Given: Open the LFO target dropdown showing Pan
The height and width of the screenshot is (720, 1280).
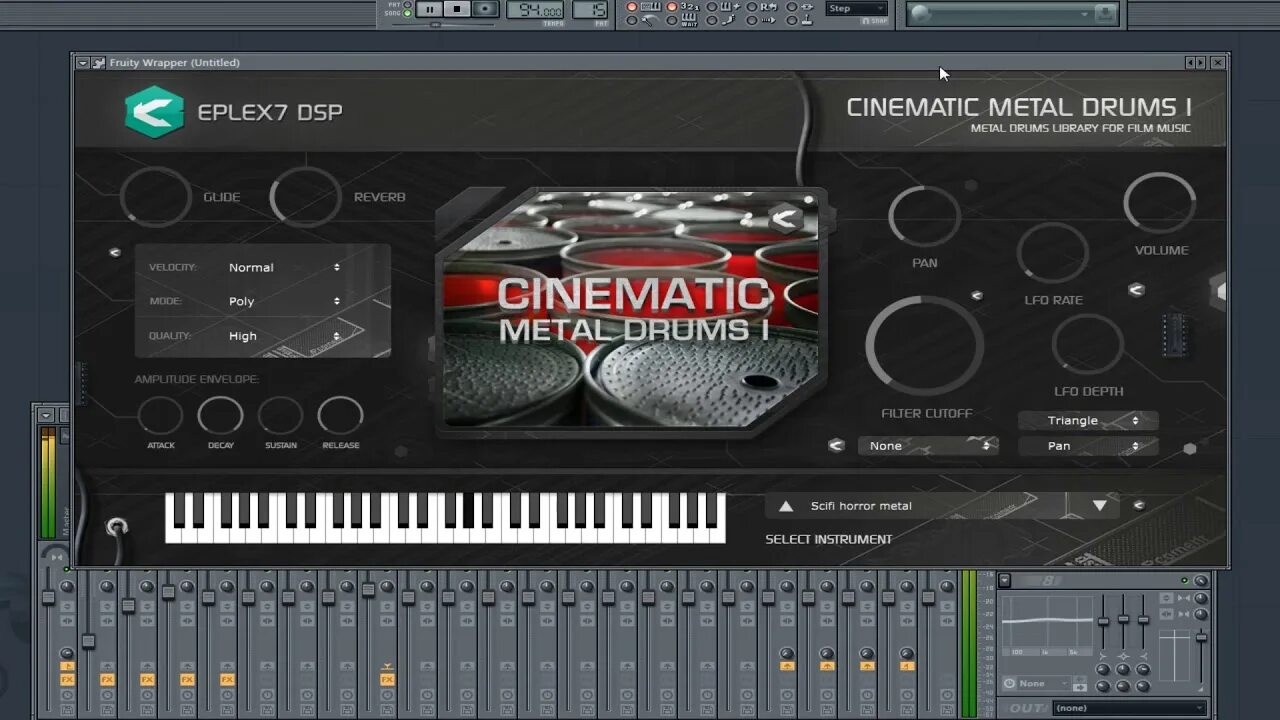Looking at the screenshot, I should coord(1088,446).
